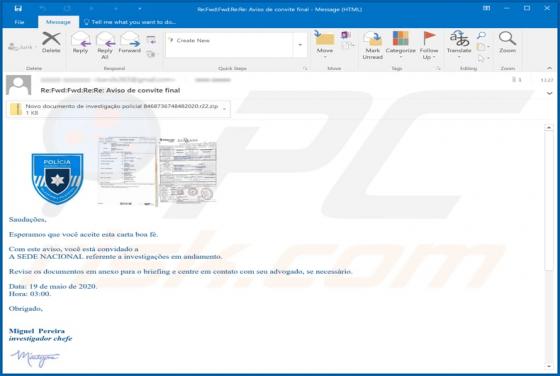Expand the message header chevron
560x376 pixels.
(x=549, y=93)
